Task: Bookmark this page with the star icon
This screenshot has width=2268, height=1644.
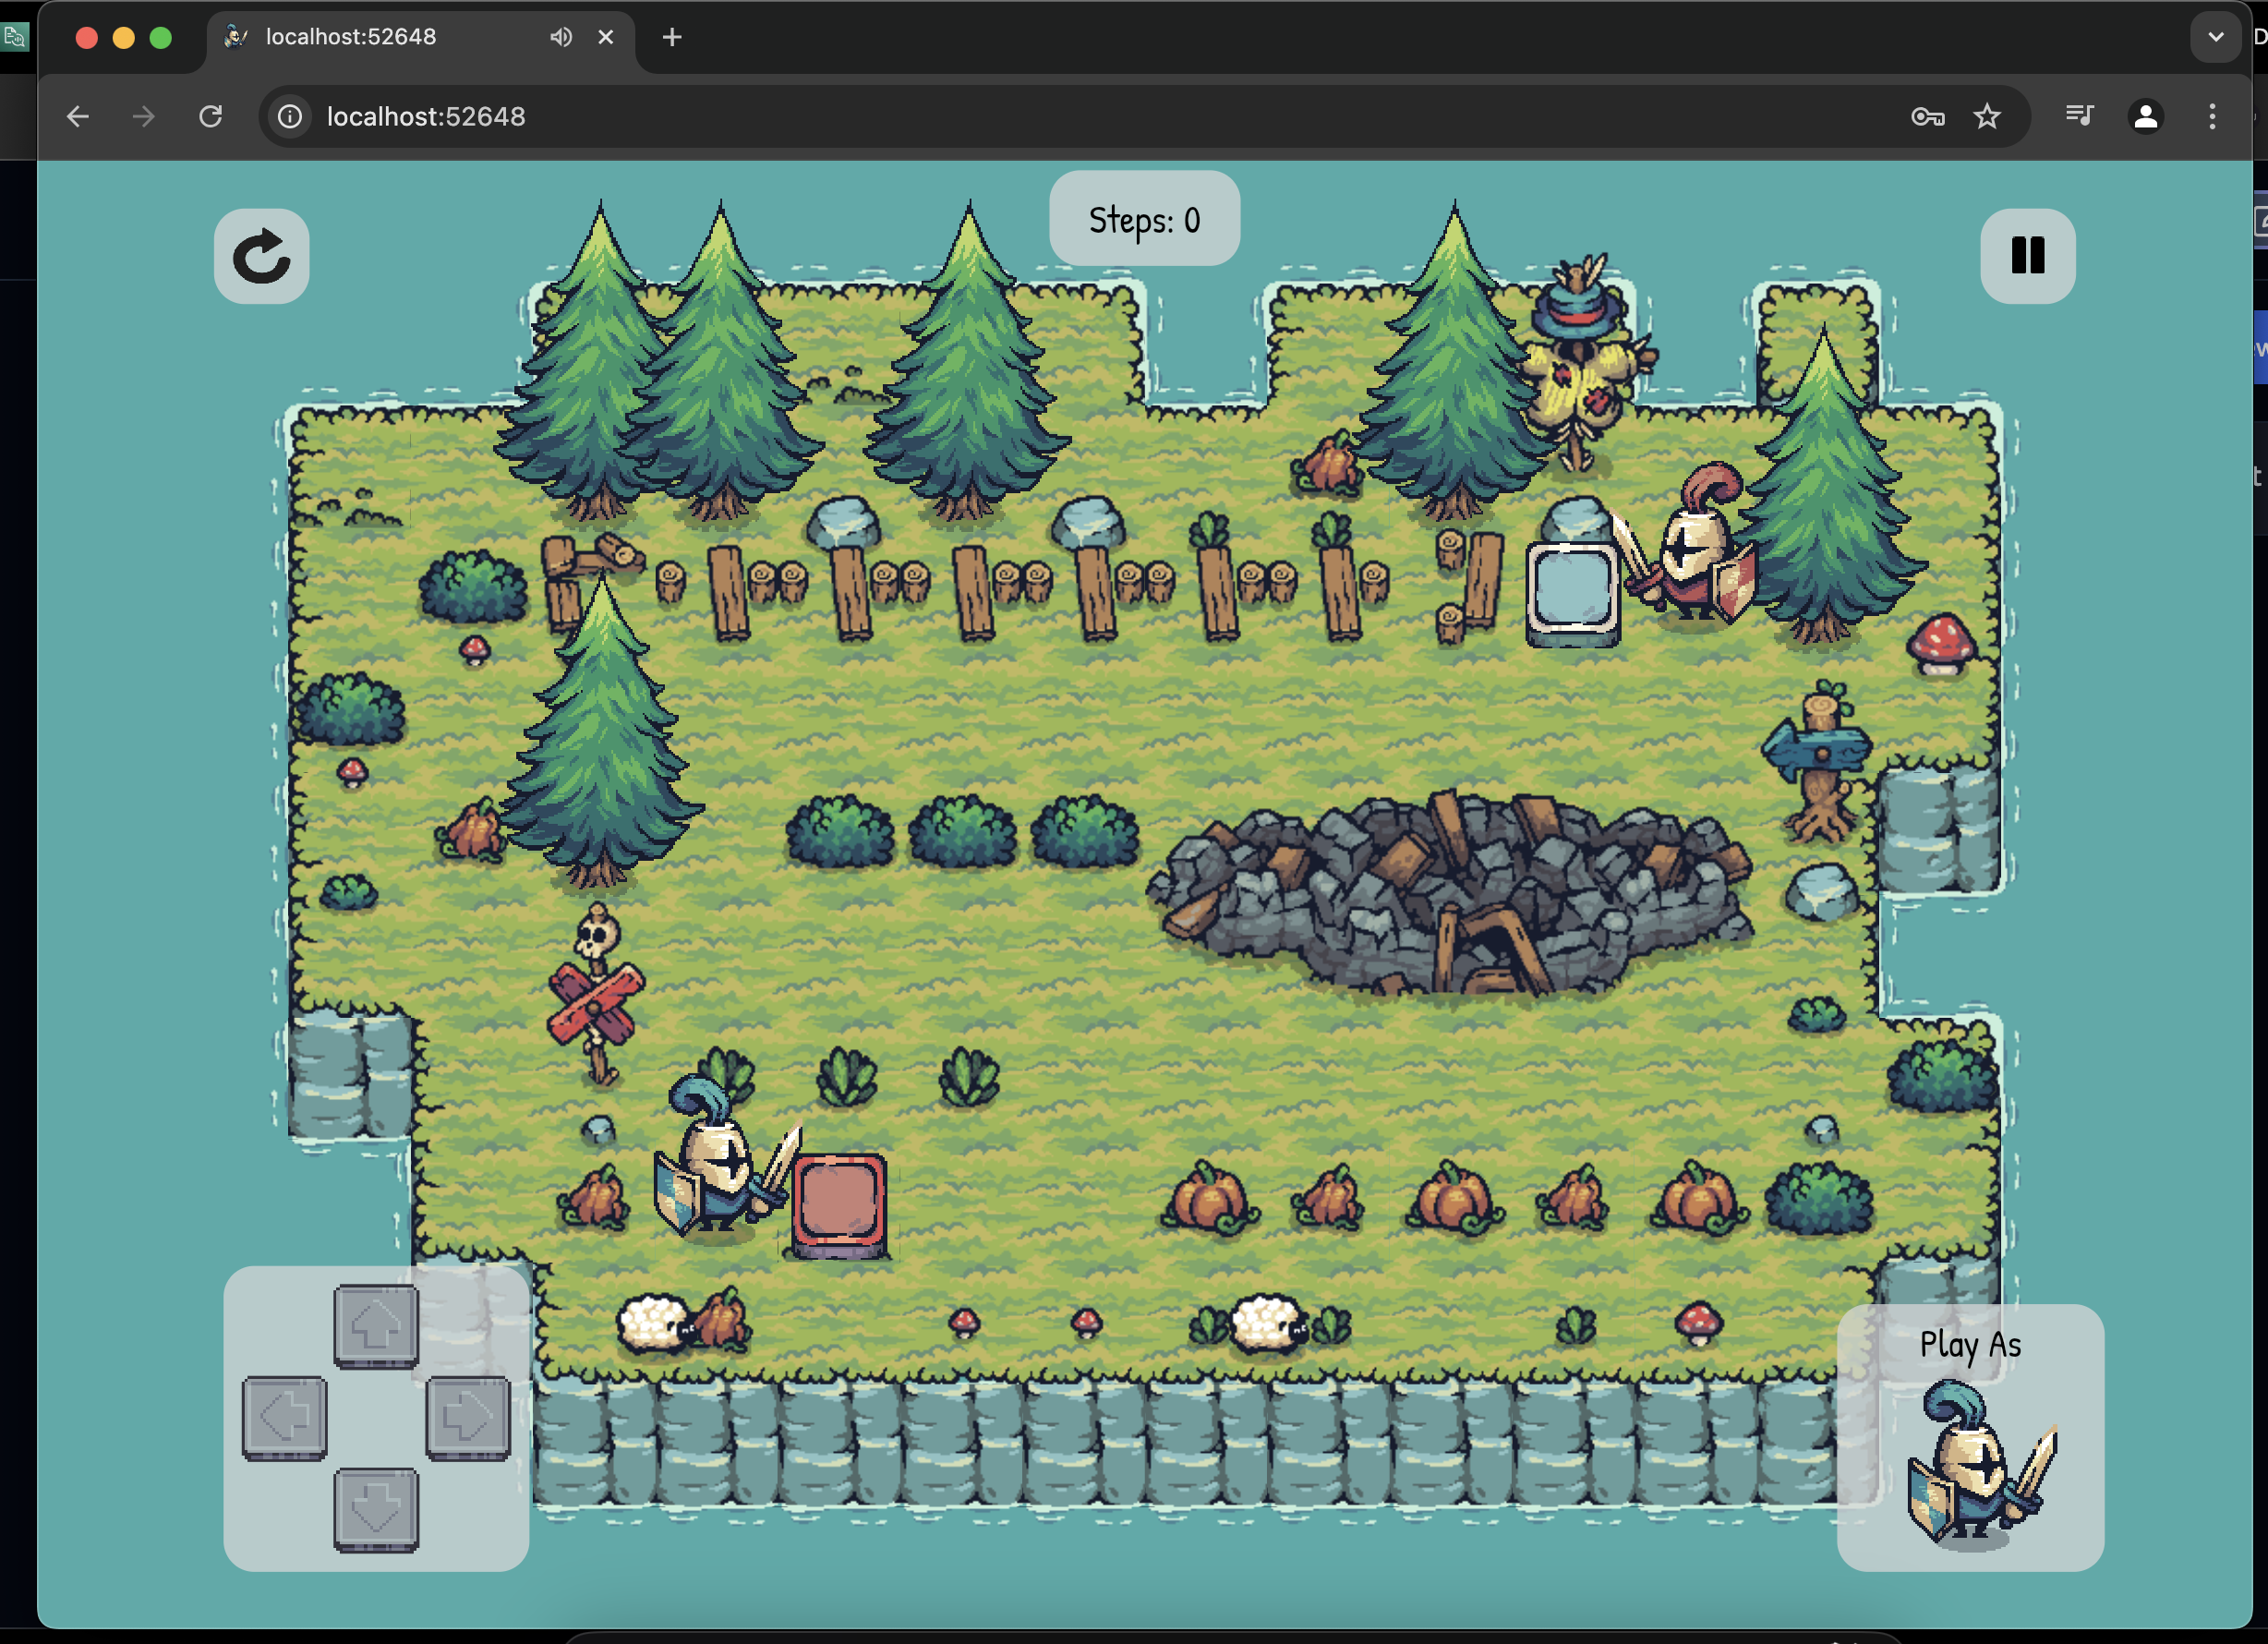Action: pos(1986,117)
